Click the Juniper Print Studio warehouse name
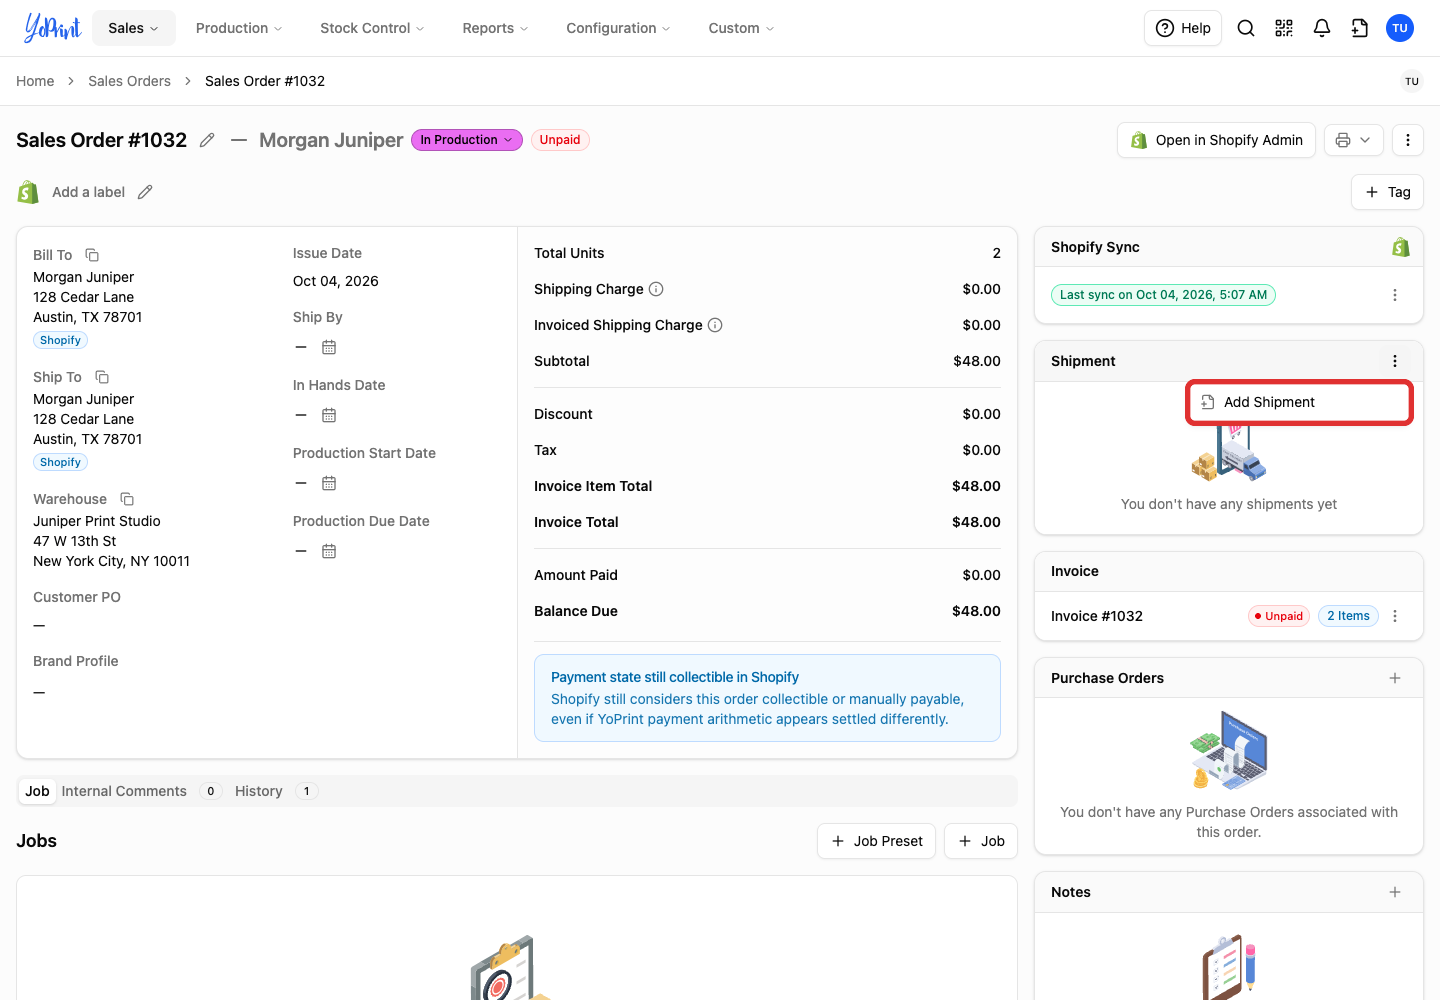1440x1000 pixels. click(x=97, y=521)
